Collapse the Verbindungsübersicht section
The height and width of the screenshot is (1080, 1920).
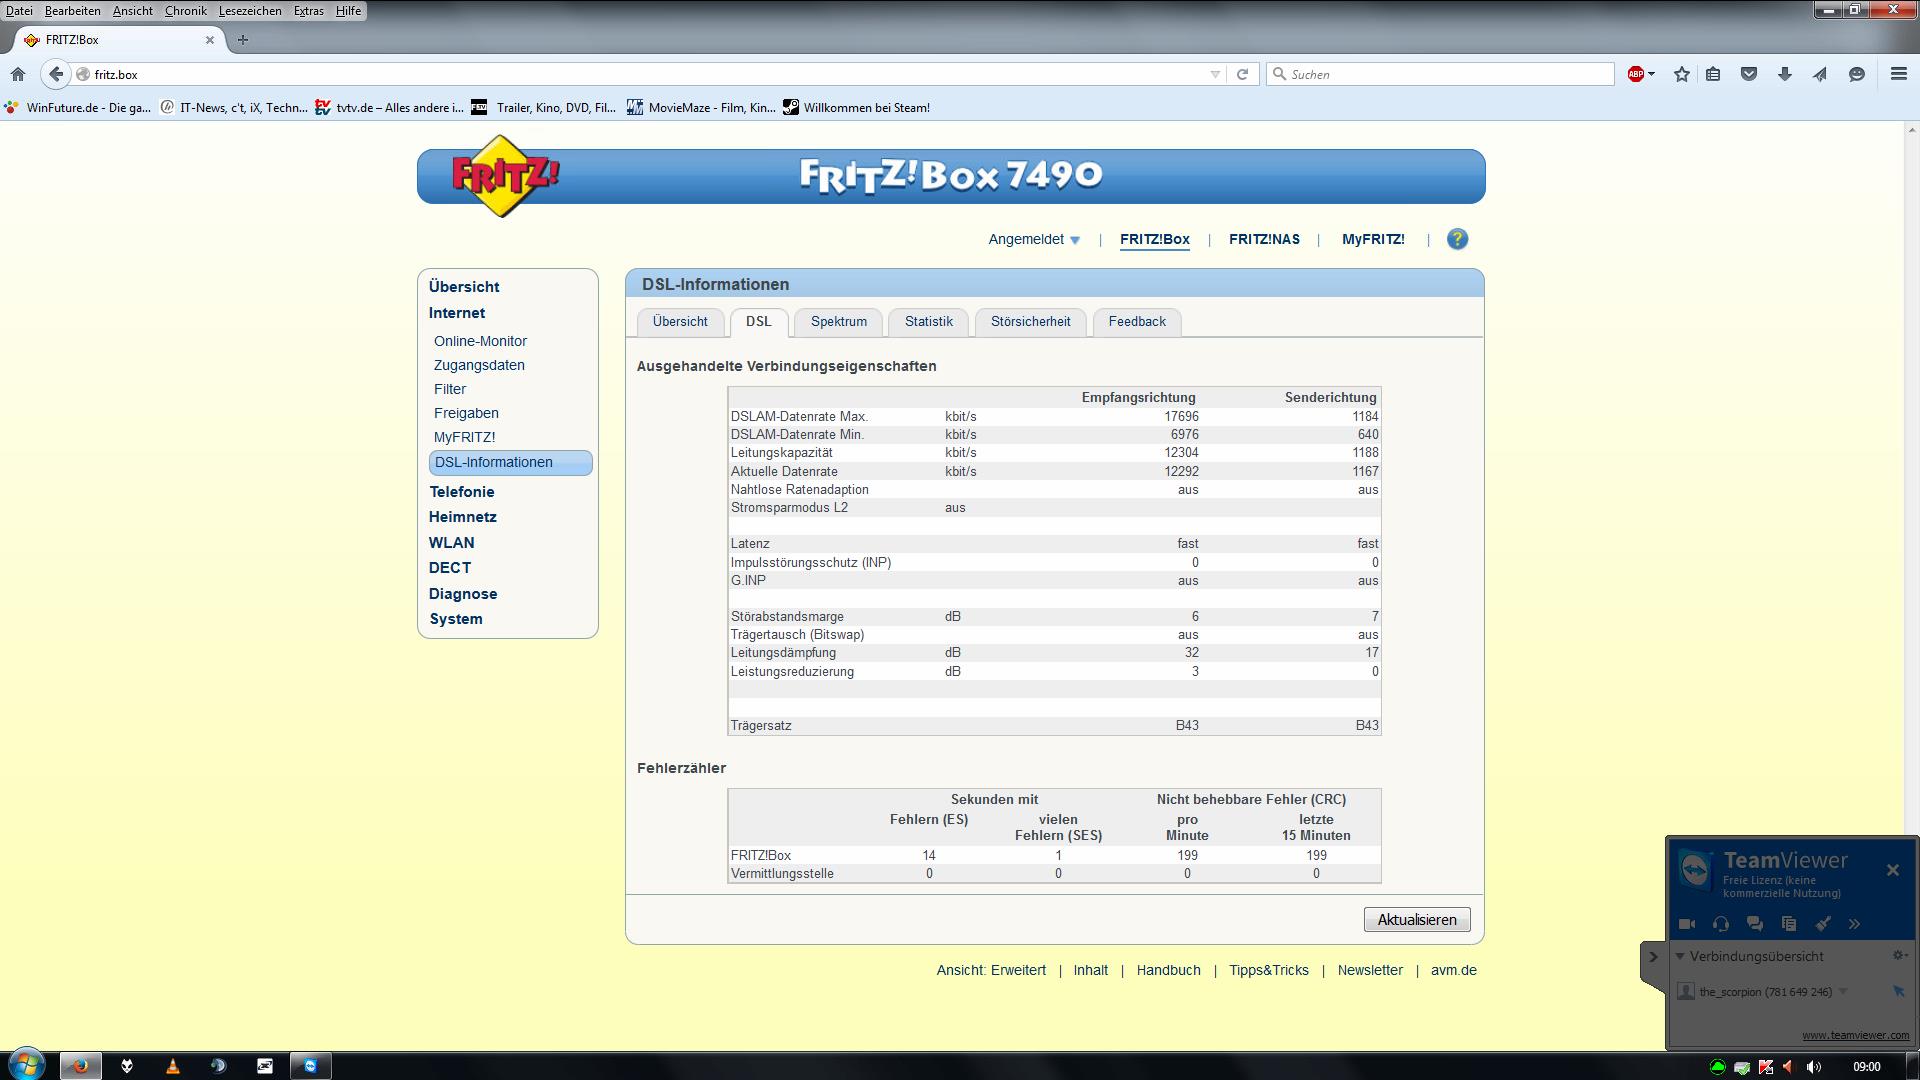coord(1681,956)
